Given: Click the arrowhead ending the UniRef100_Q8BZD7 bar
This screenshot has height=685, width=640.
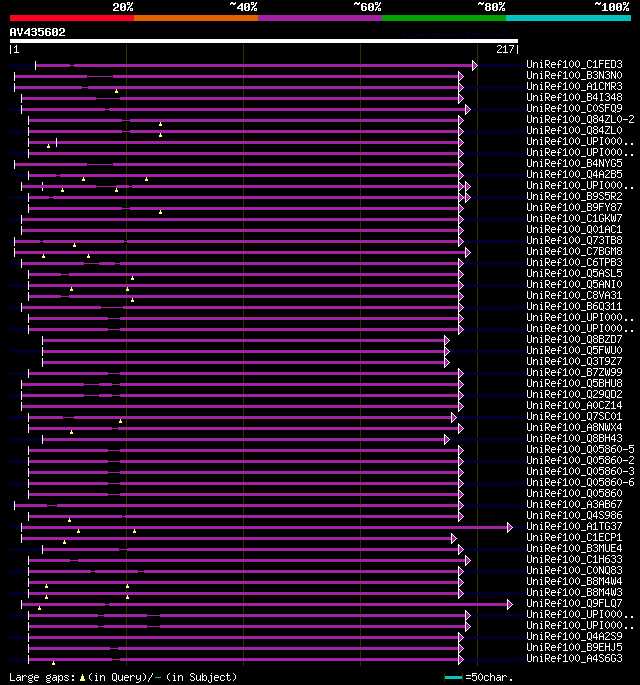Looking at the screenshot, I should point(446,340).
